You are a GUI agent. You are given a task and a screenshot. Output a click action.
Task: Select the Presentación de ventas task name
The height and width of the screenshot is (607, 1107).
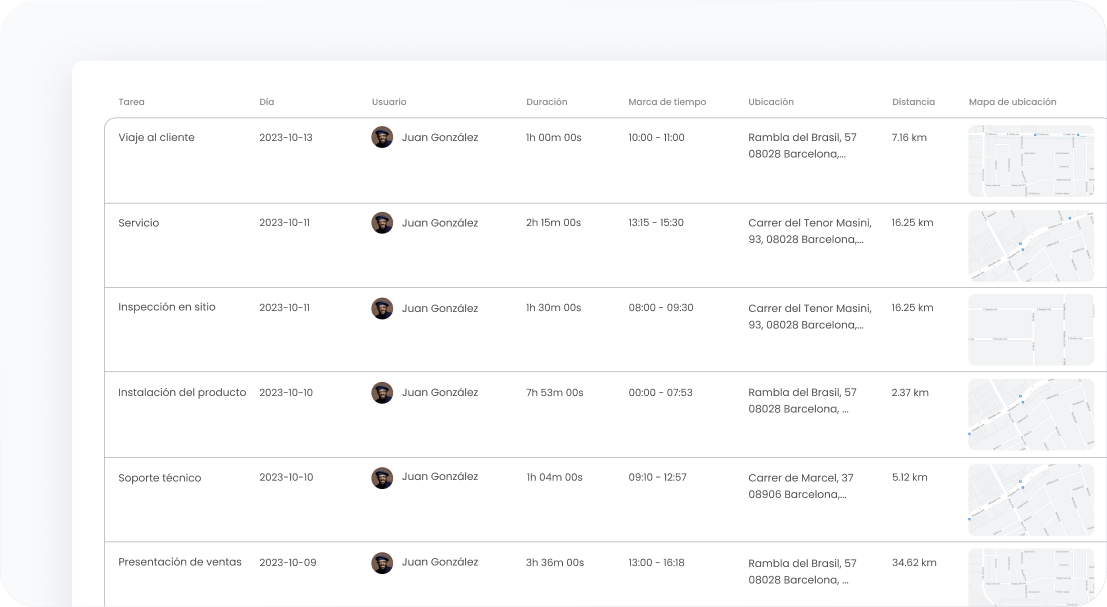(x=180, y=562)
